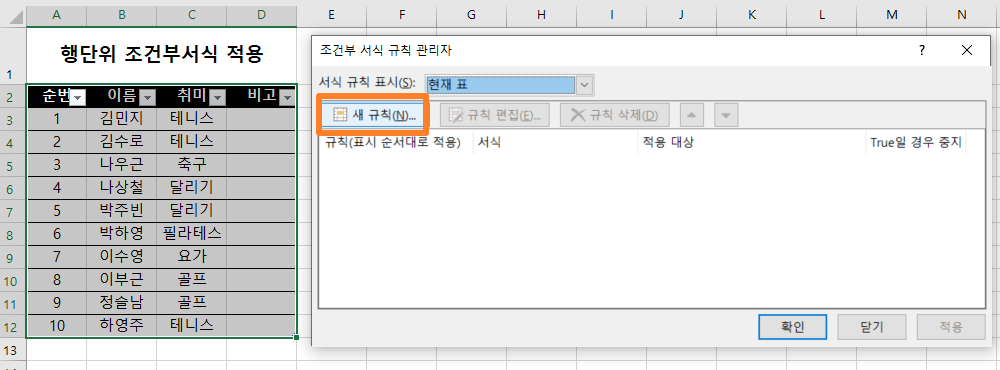Click the 확인 button
The width and height of the screenshot is (1000, 370).
[793, 327]
